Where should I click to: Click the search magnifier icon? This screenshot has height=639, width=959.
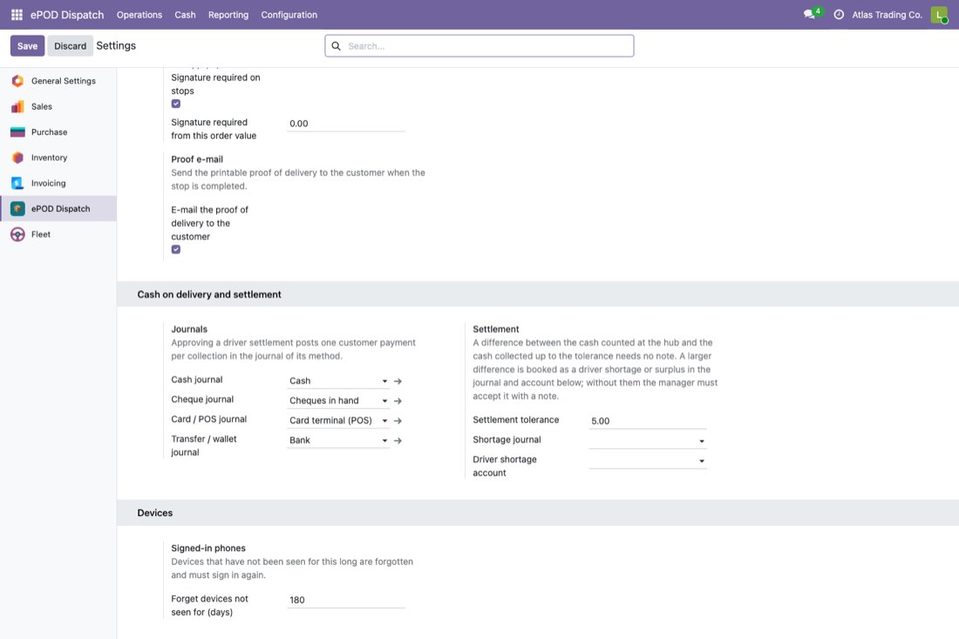(336, 46)
